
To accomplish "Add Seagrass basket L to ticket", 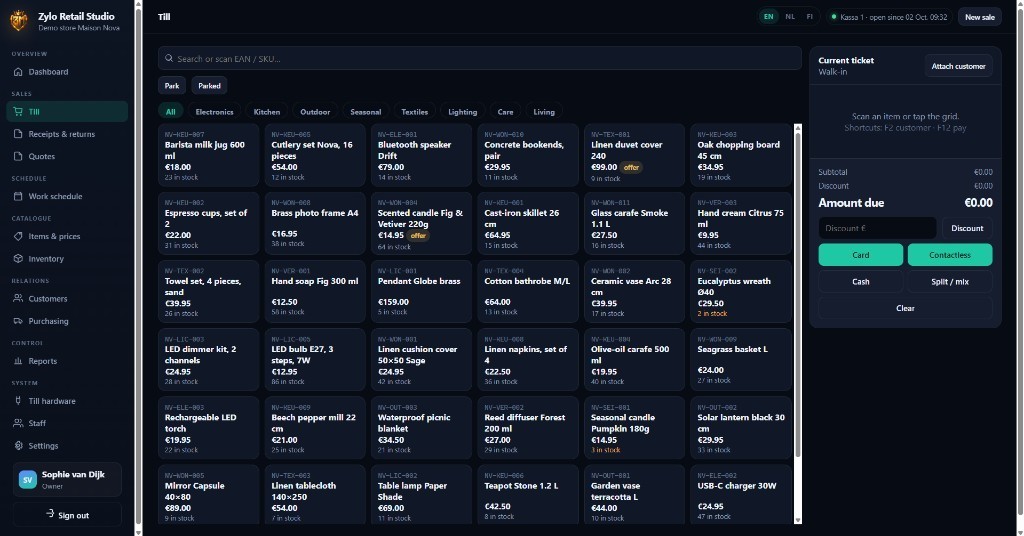I will click(x=741, y=360).
